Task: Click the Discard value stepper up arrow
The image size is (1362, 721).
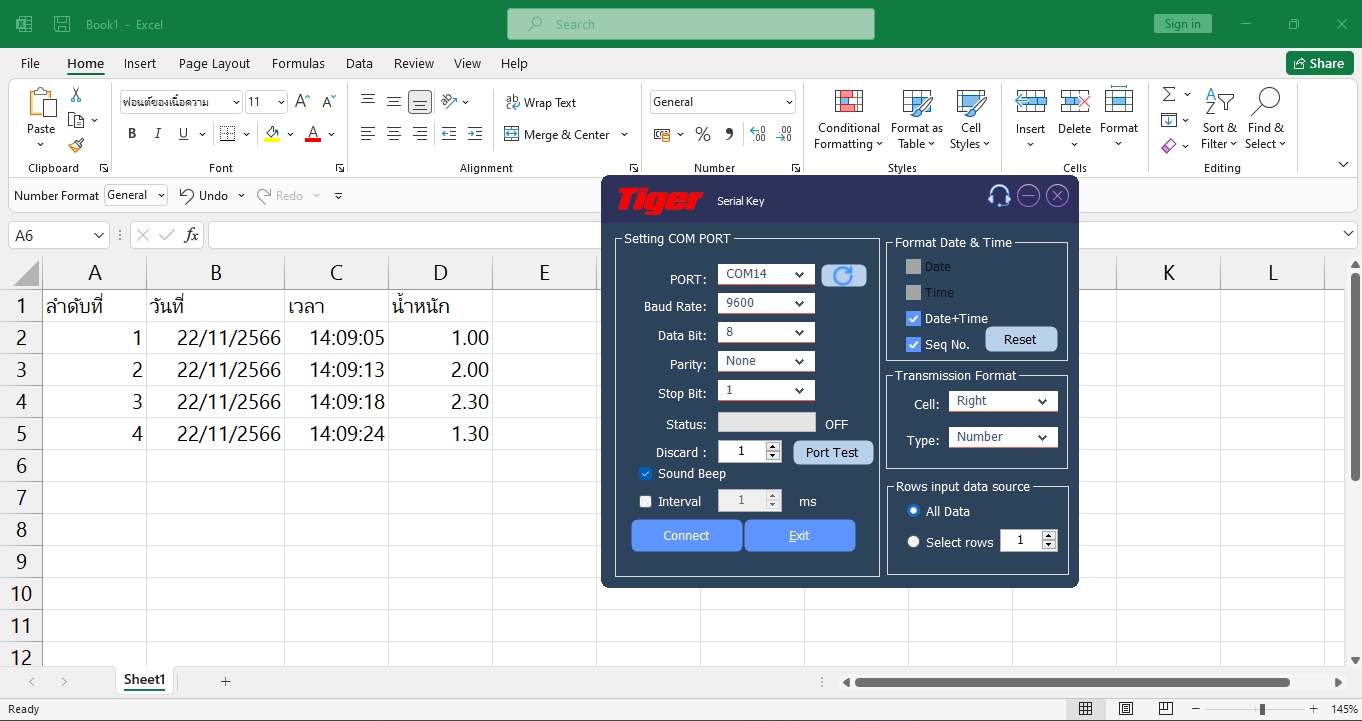Action: coord(773,447)
